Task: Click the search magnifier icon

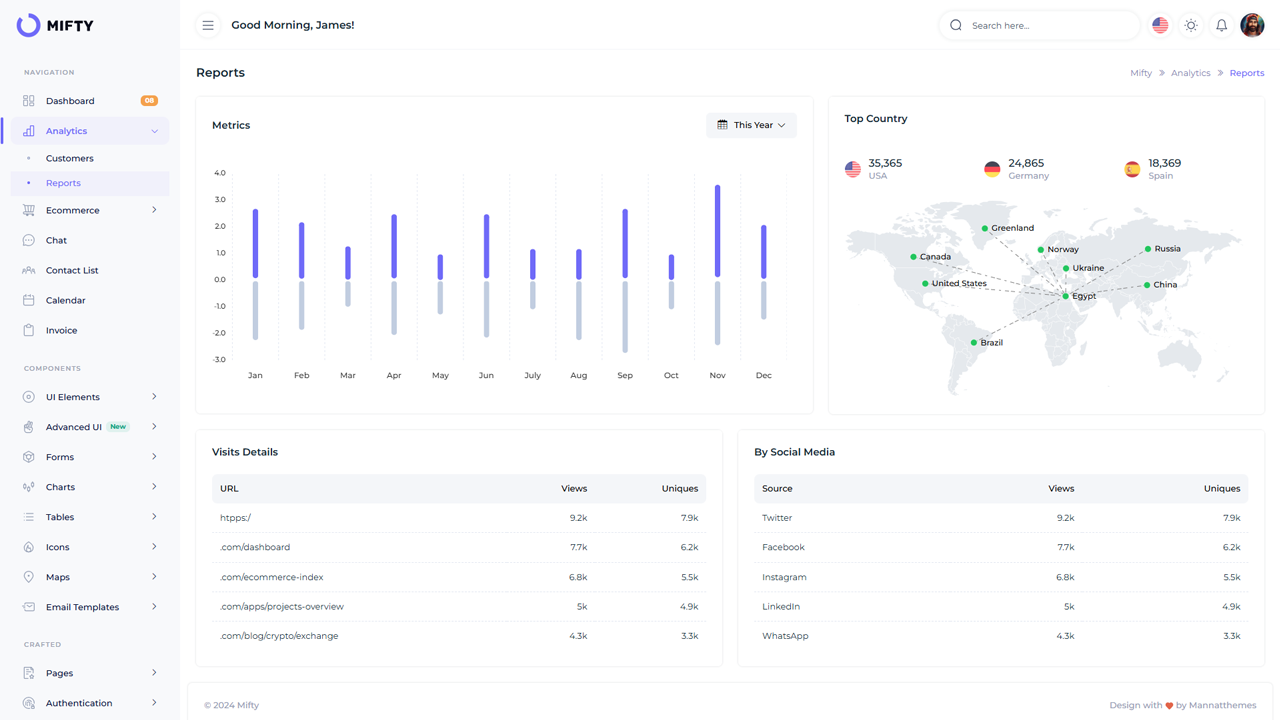Action: [x=955, y=25]
